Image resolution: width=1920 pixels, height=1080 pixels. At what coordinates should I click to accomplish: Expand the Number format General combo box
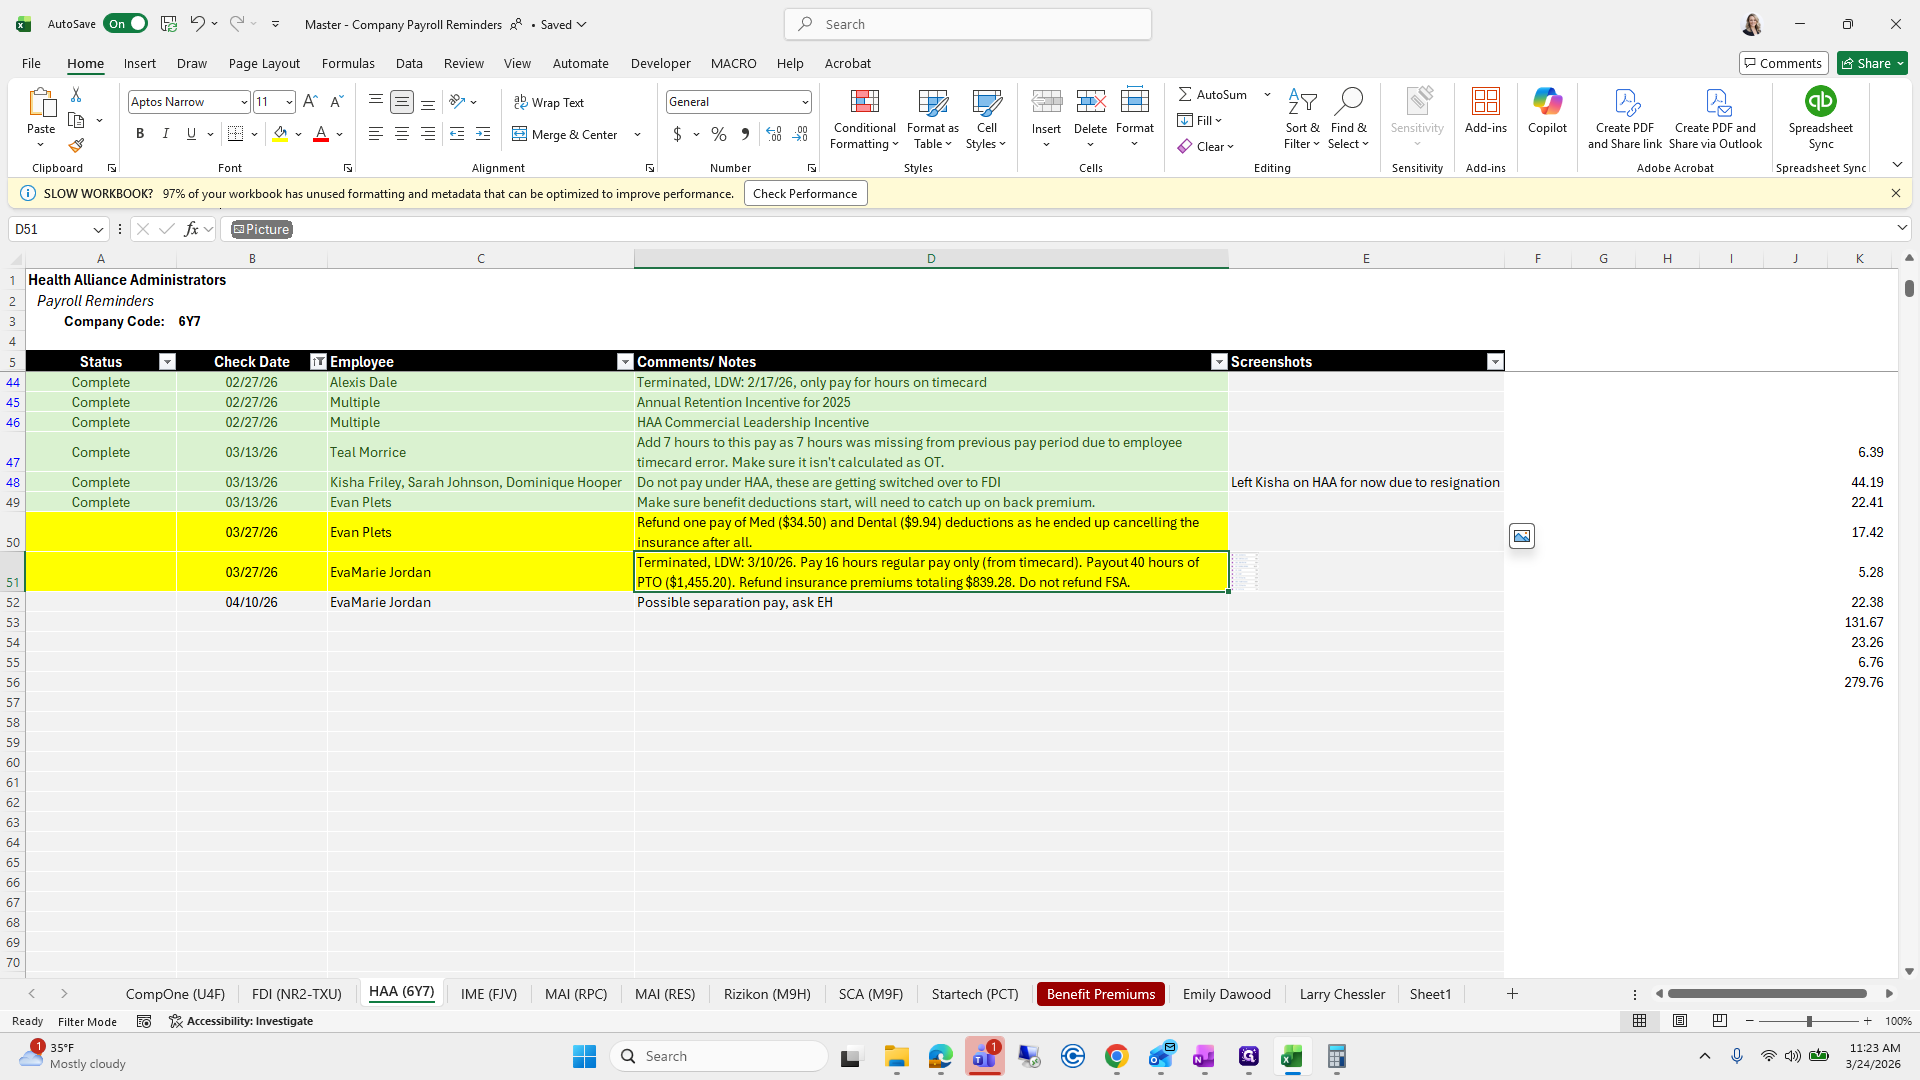804,102
